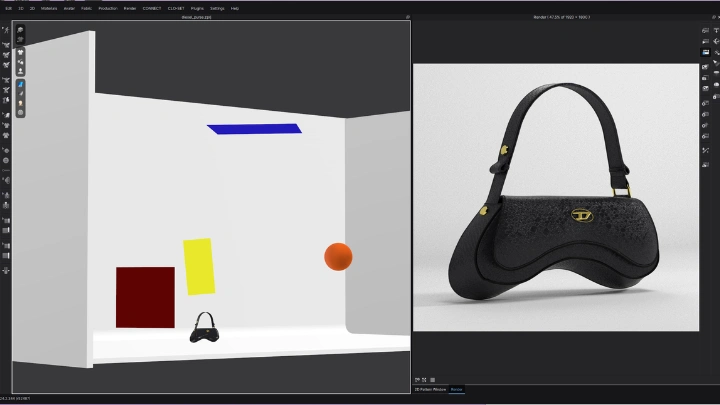Click the percent-style icon in the Render toolbar

[706, 150]
